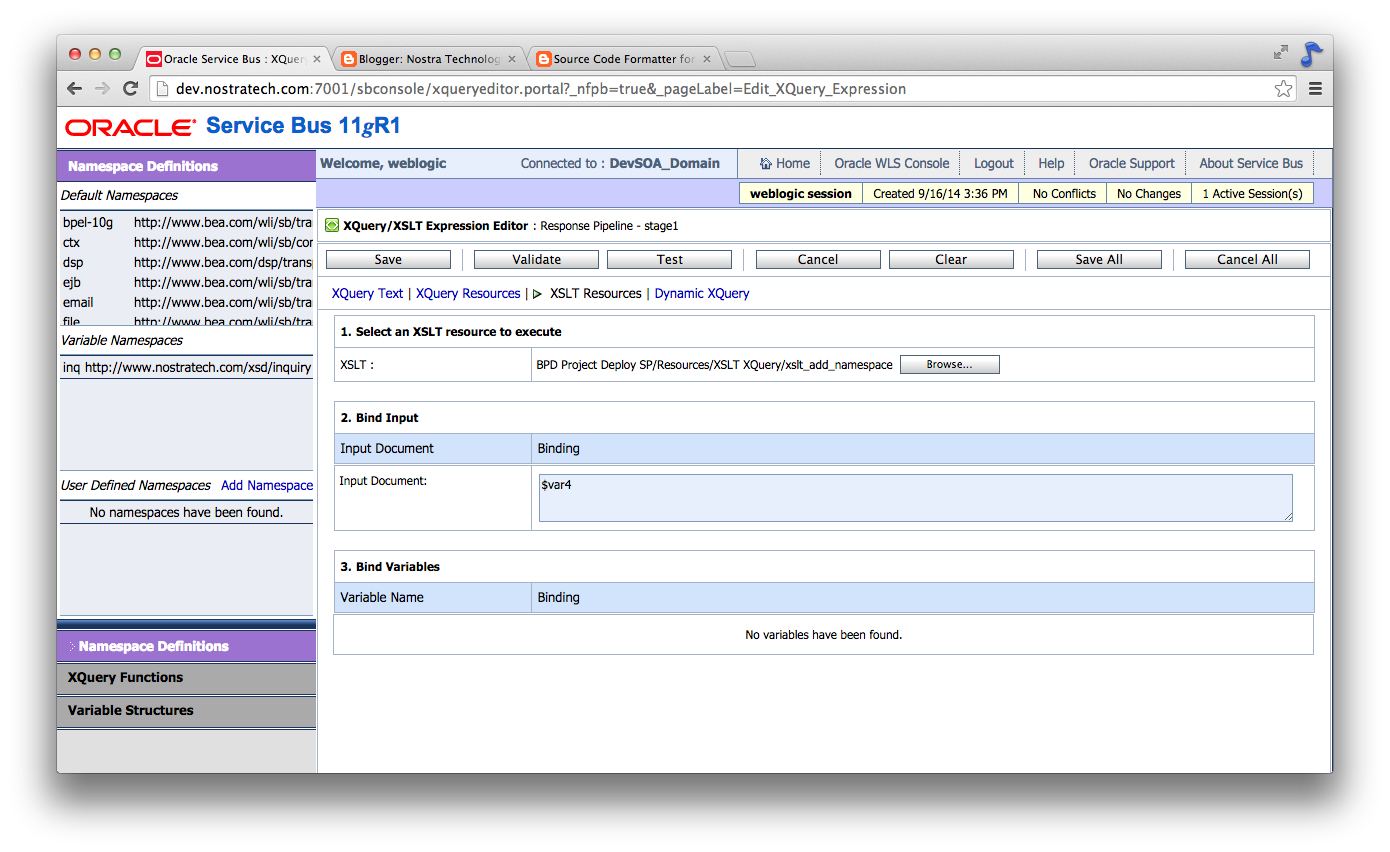Image resolution: width=1390 pixels, height=852 pixels.
Task: Click the Home house icon
Action: (766, 164)
